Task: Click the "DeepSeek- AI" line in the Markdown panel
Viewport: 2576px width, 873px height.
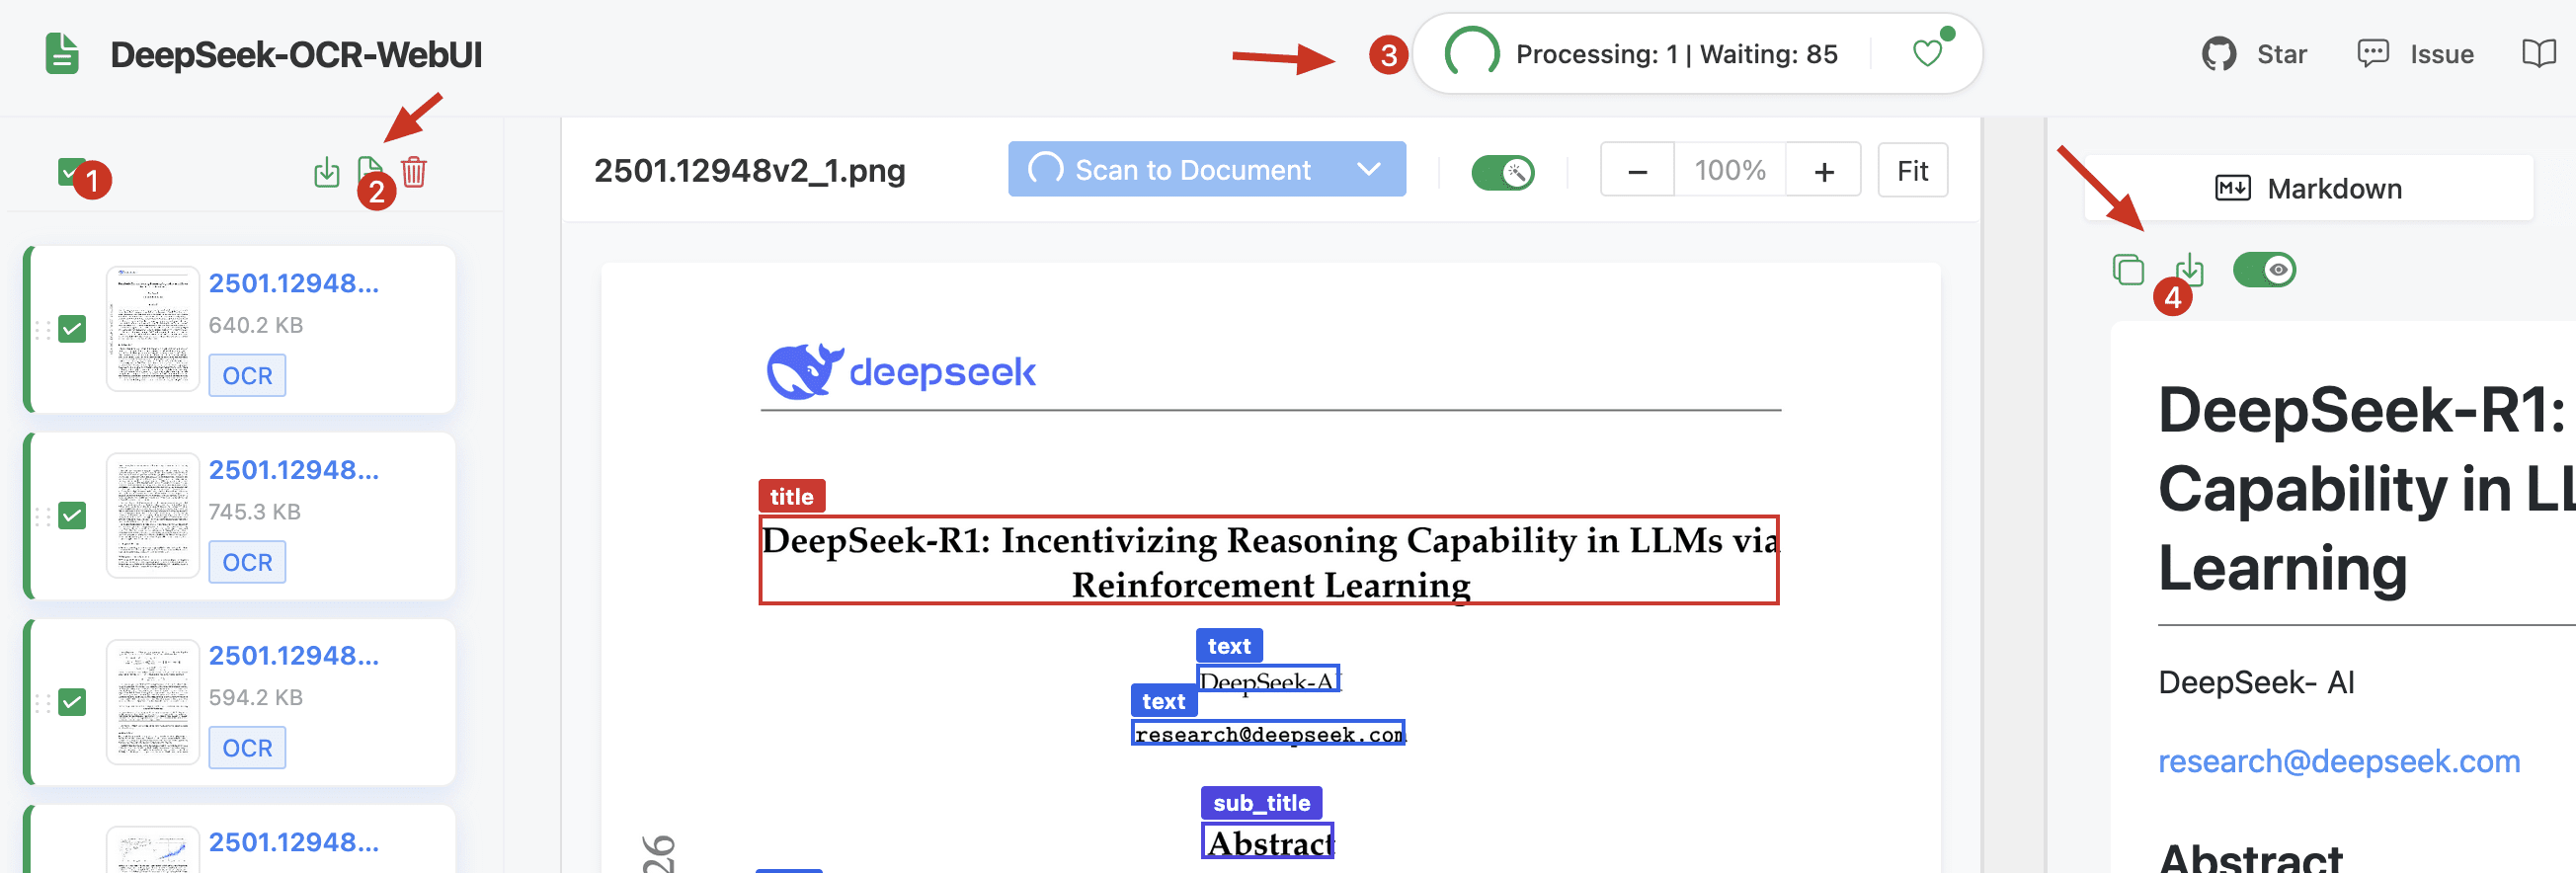Action: click(2256, 682)
